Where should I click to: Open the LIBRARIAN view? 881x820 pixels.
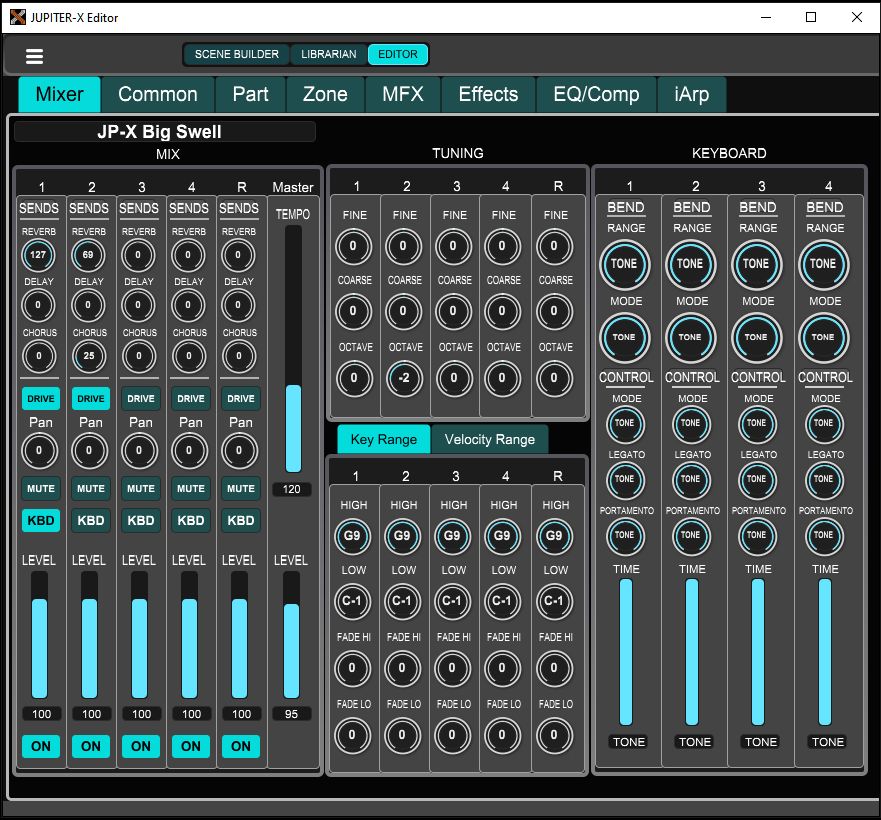(329, 55)
